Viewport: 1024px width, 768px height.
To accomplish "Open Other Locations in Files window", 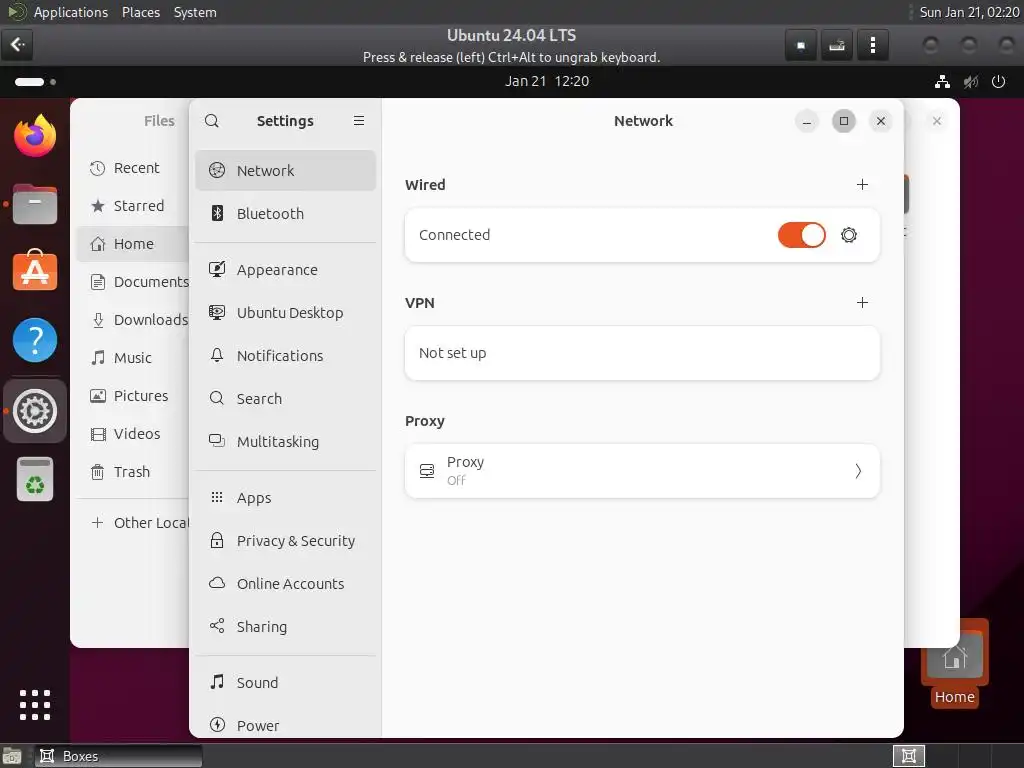I will [x=133, y=523].
